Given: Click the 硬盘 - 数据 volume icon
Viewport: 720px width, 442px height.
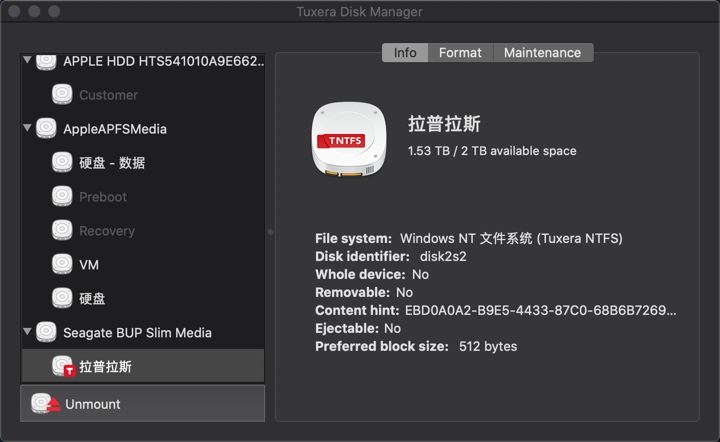Looking at the screenshot, I should pyautogui.click(x=62, y=162).
